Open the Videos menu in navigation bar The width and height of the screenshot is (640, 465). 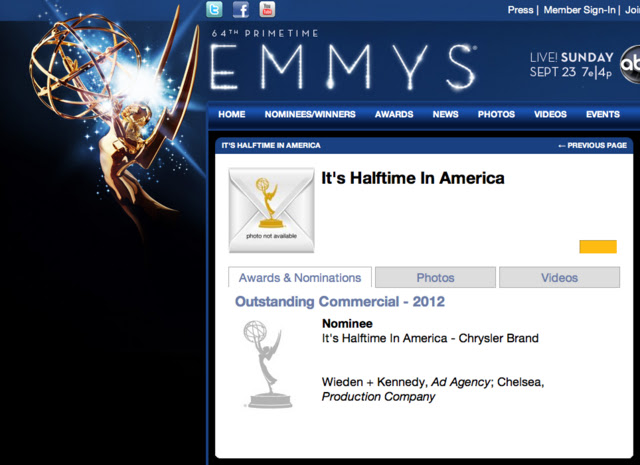(x=550, y=114)
